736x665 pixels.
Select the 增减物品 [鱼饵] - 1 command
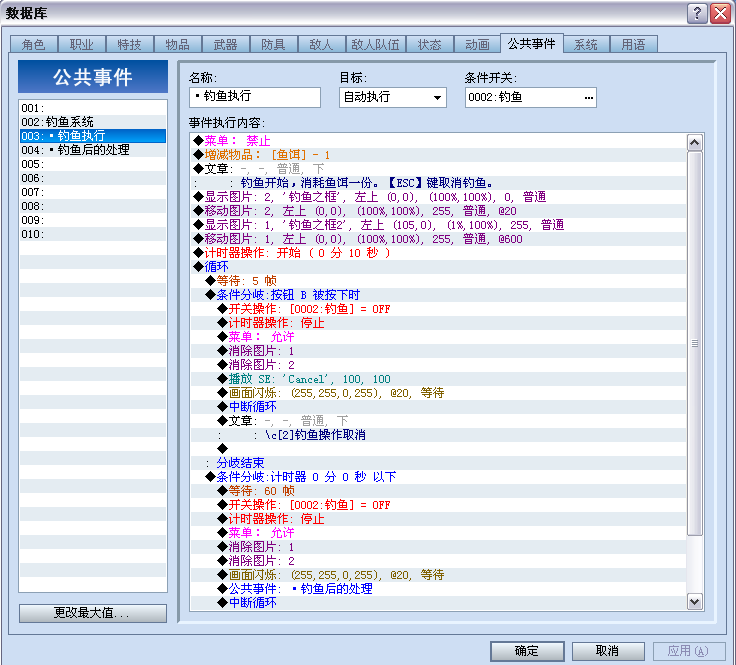438,155
